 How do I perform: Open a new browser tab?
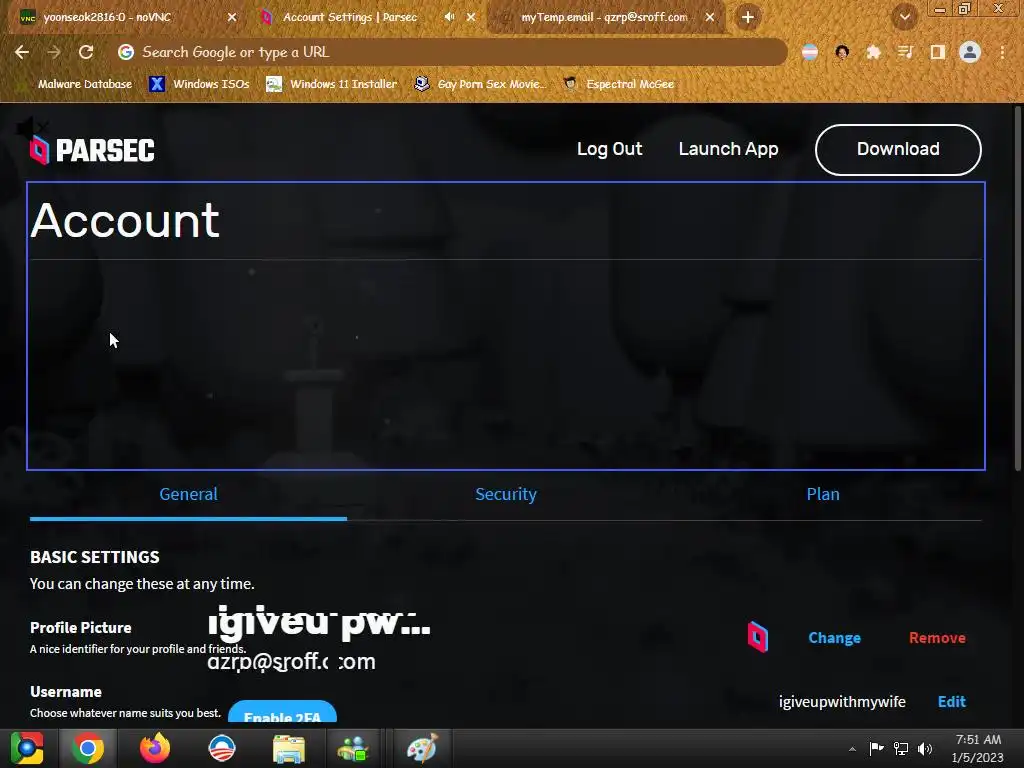pos(748,17)
